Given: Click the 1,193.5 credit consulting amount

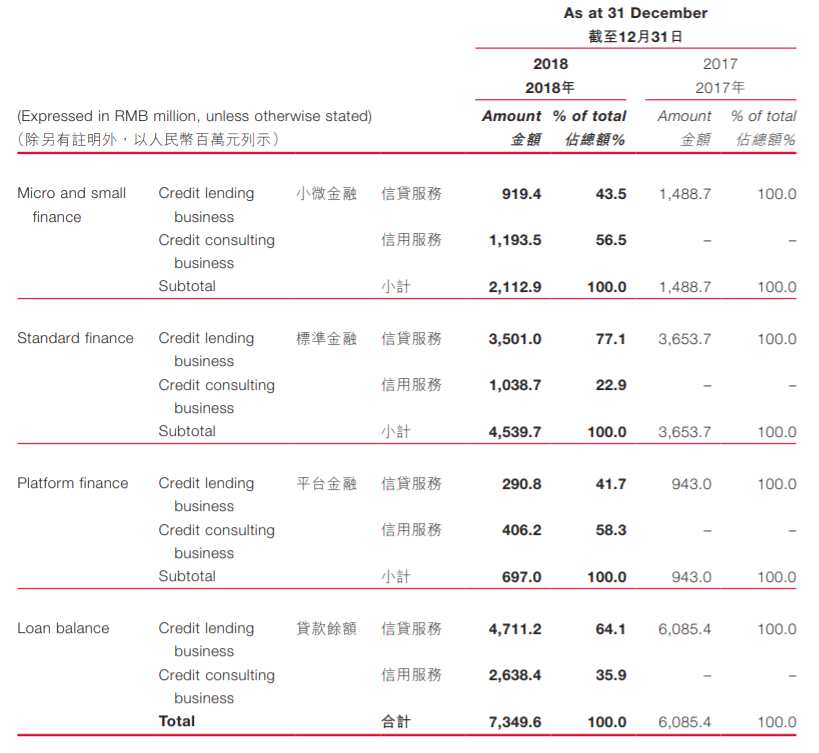Looking at the screenshot, I should click(x=515, y=240).
